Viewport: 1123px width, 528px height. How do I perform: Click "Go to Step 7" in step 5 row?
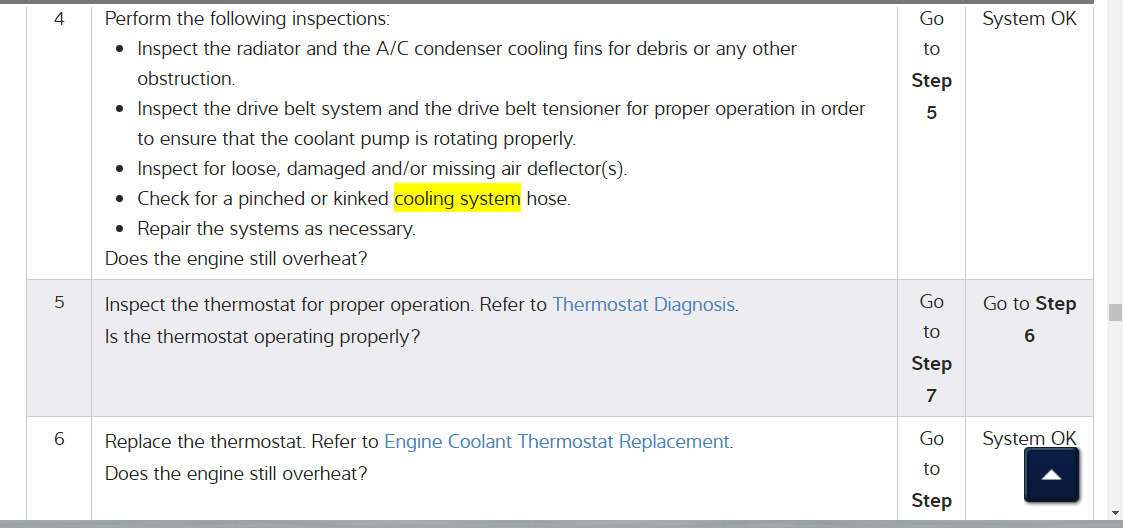931,348
